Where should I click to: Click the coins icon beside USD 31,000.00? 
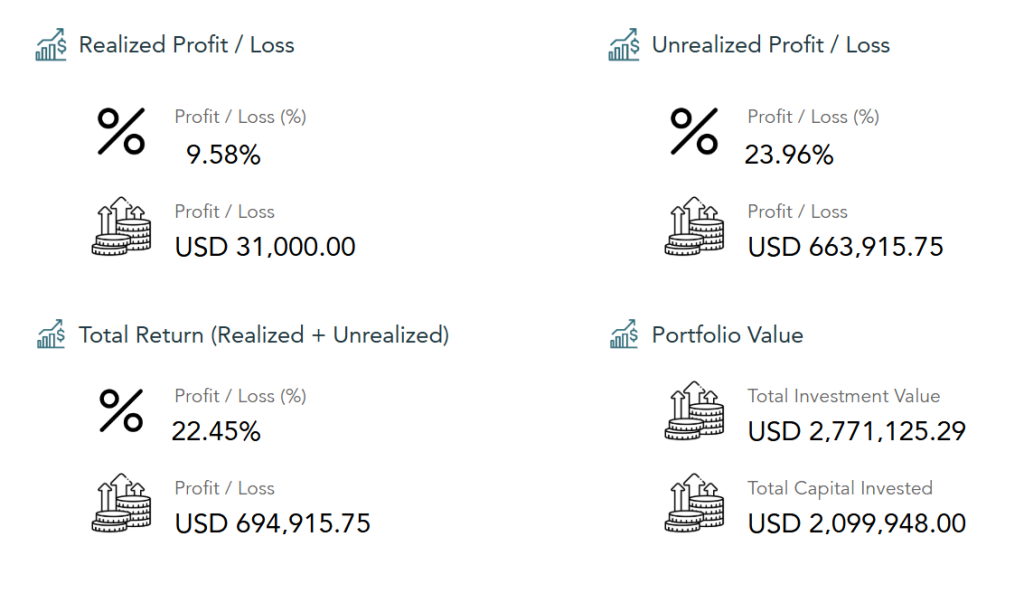pyautogui.click(x=121, y=226)
